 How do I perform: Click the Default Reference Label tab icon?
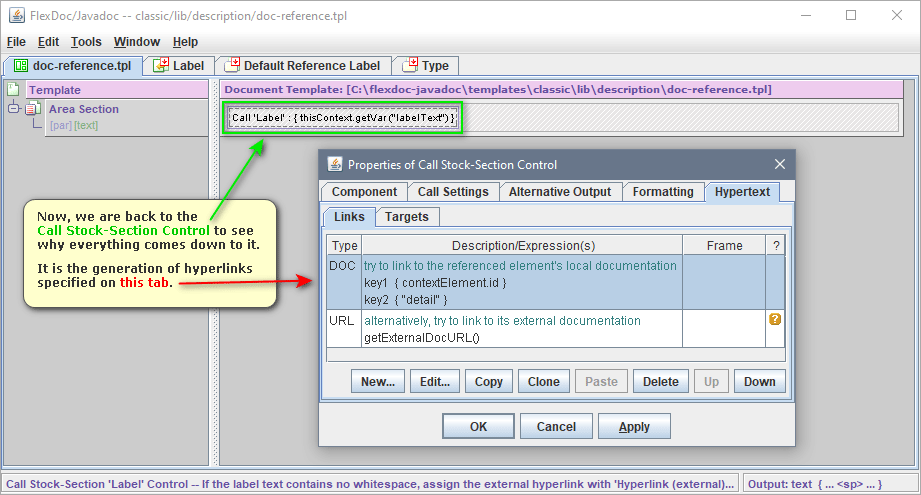tap(231, 66)
